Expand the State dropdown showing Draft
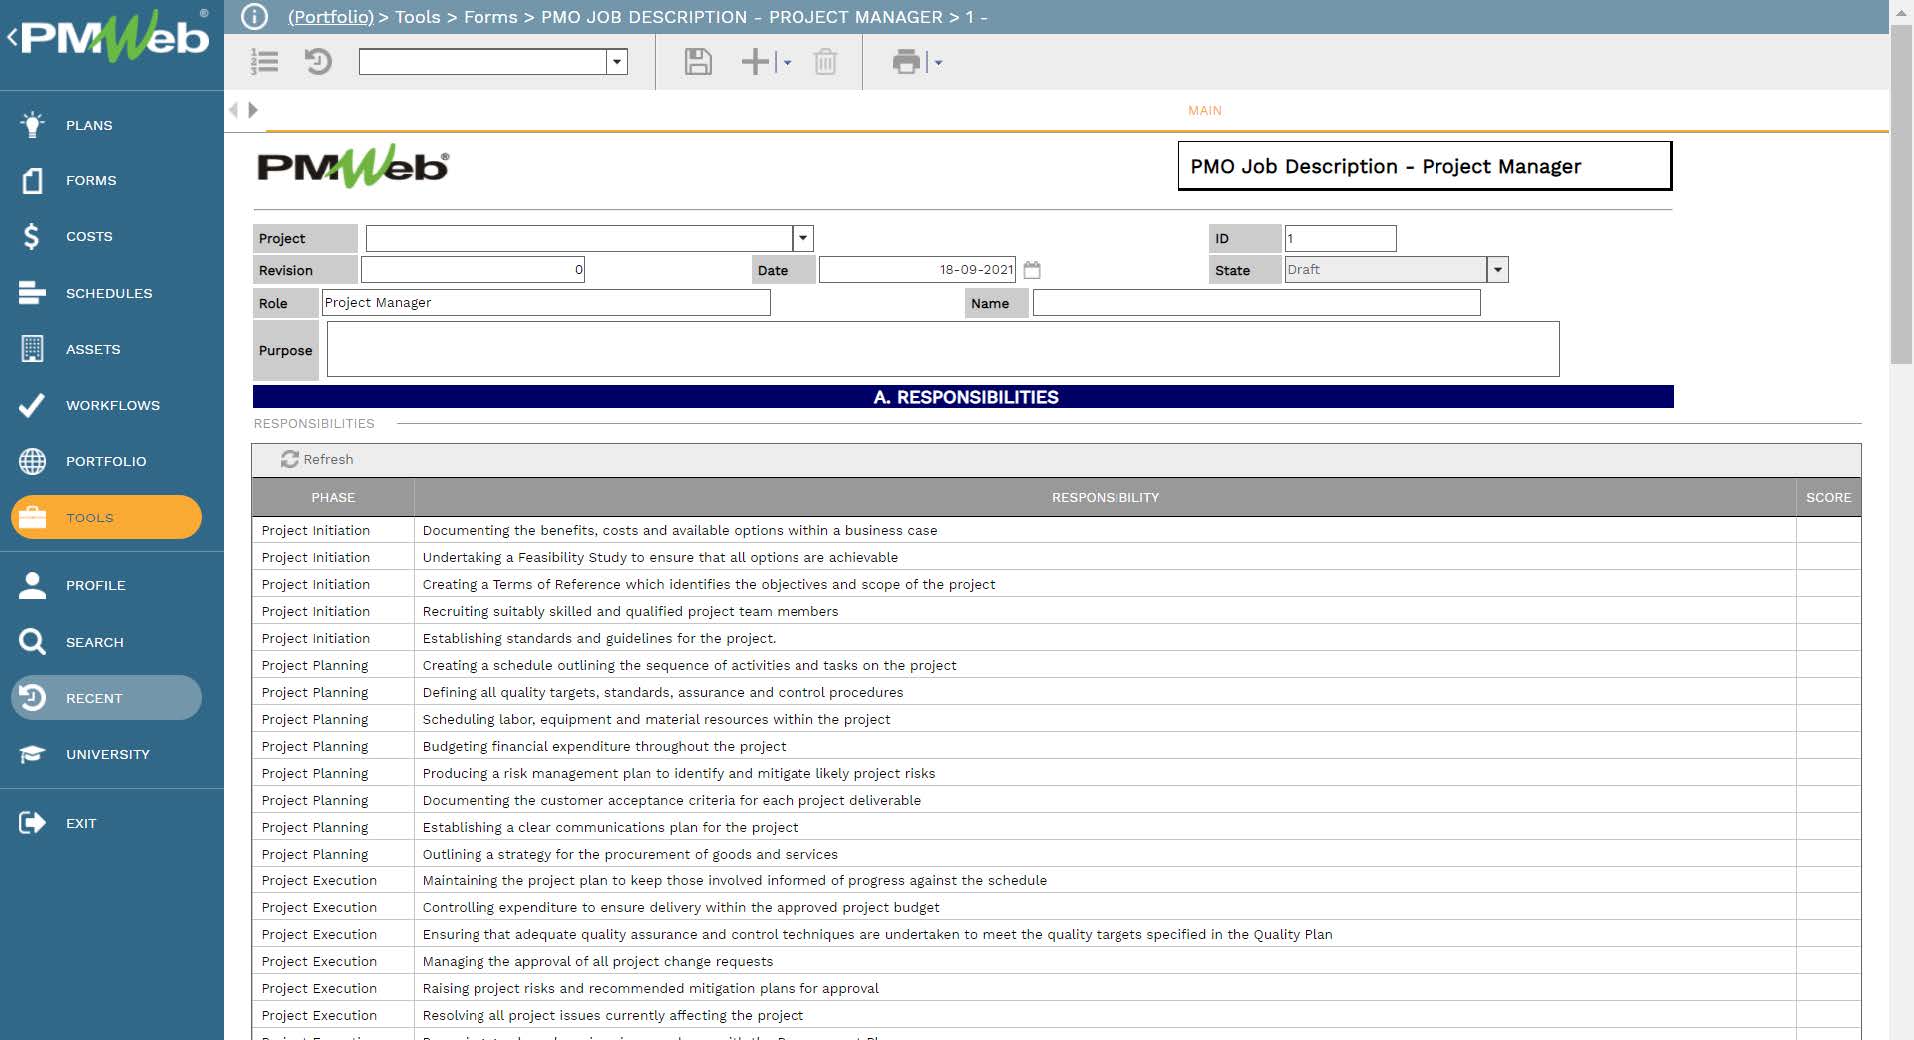This screenshot has width=1914, height=1040. (x=1497, y=270)
